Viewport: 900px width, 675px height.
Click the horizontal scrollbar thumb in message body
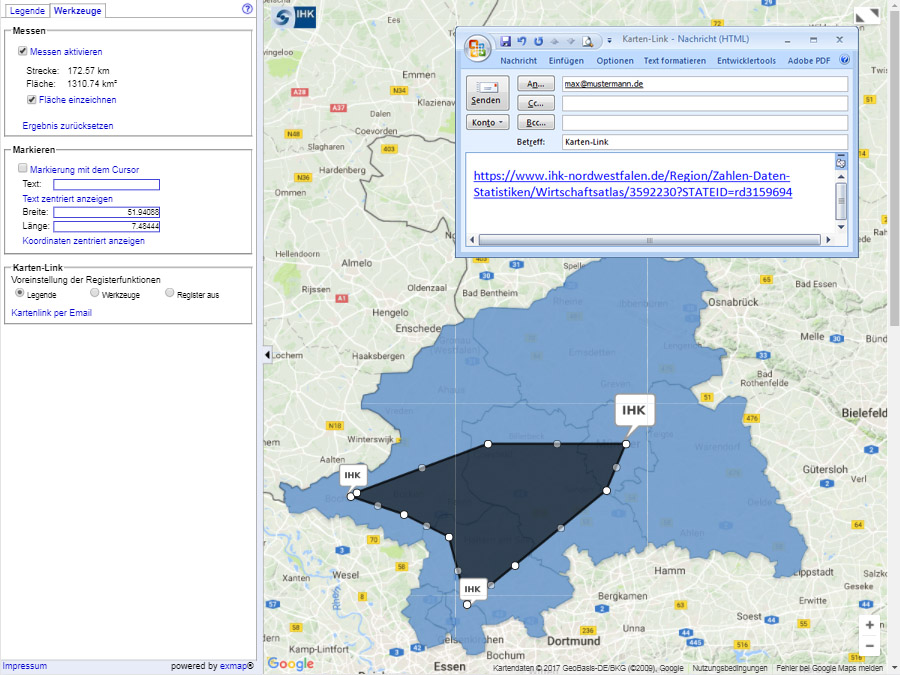point(649,240)
